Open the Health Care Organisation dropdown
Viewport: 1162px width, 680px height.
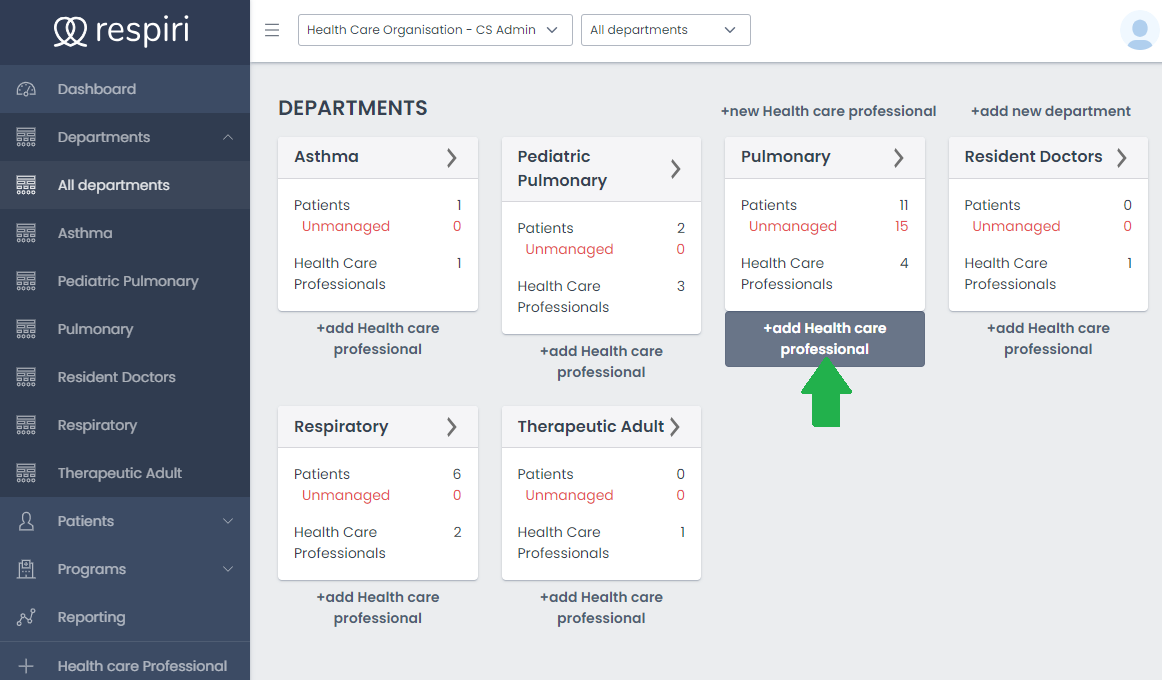(435, 30)
